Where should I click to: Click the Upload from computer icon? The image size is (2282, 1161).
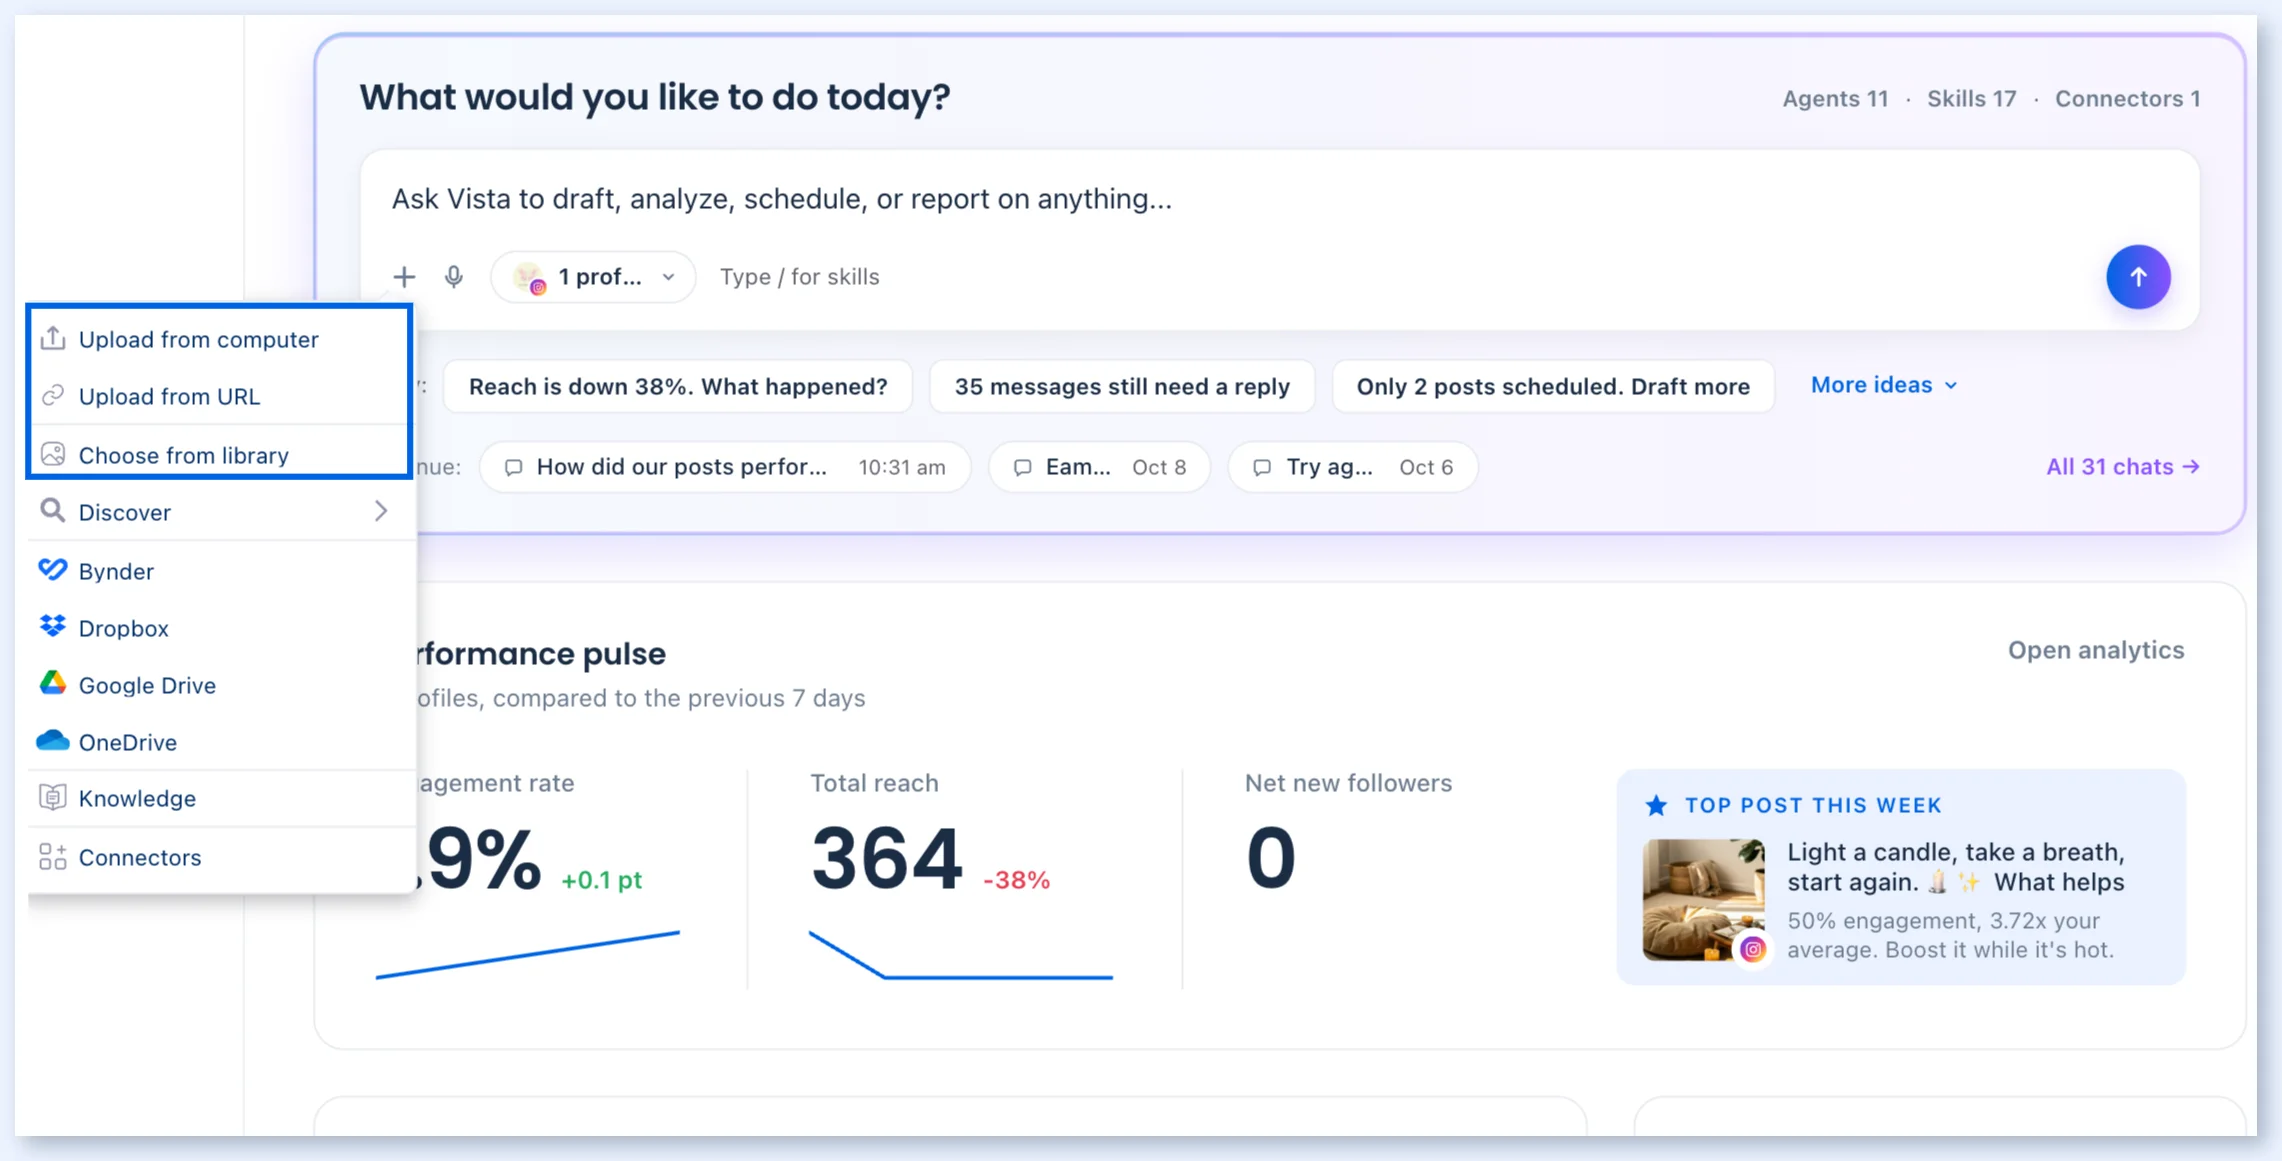tap(53, 339)
